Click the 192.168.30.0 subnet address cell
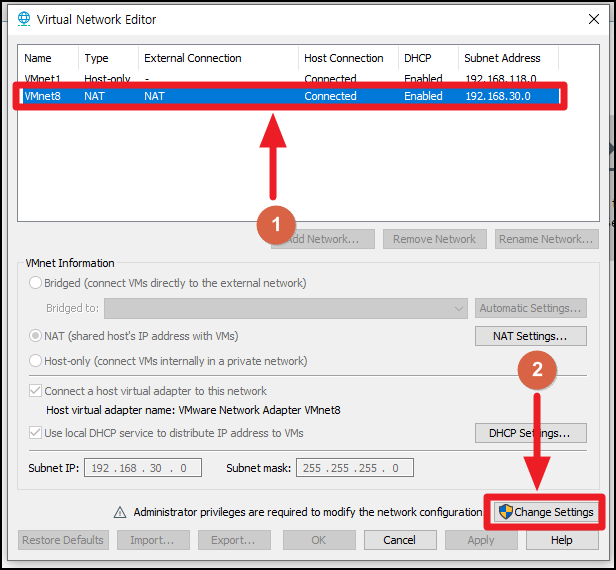 coord(498,96)
